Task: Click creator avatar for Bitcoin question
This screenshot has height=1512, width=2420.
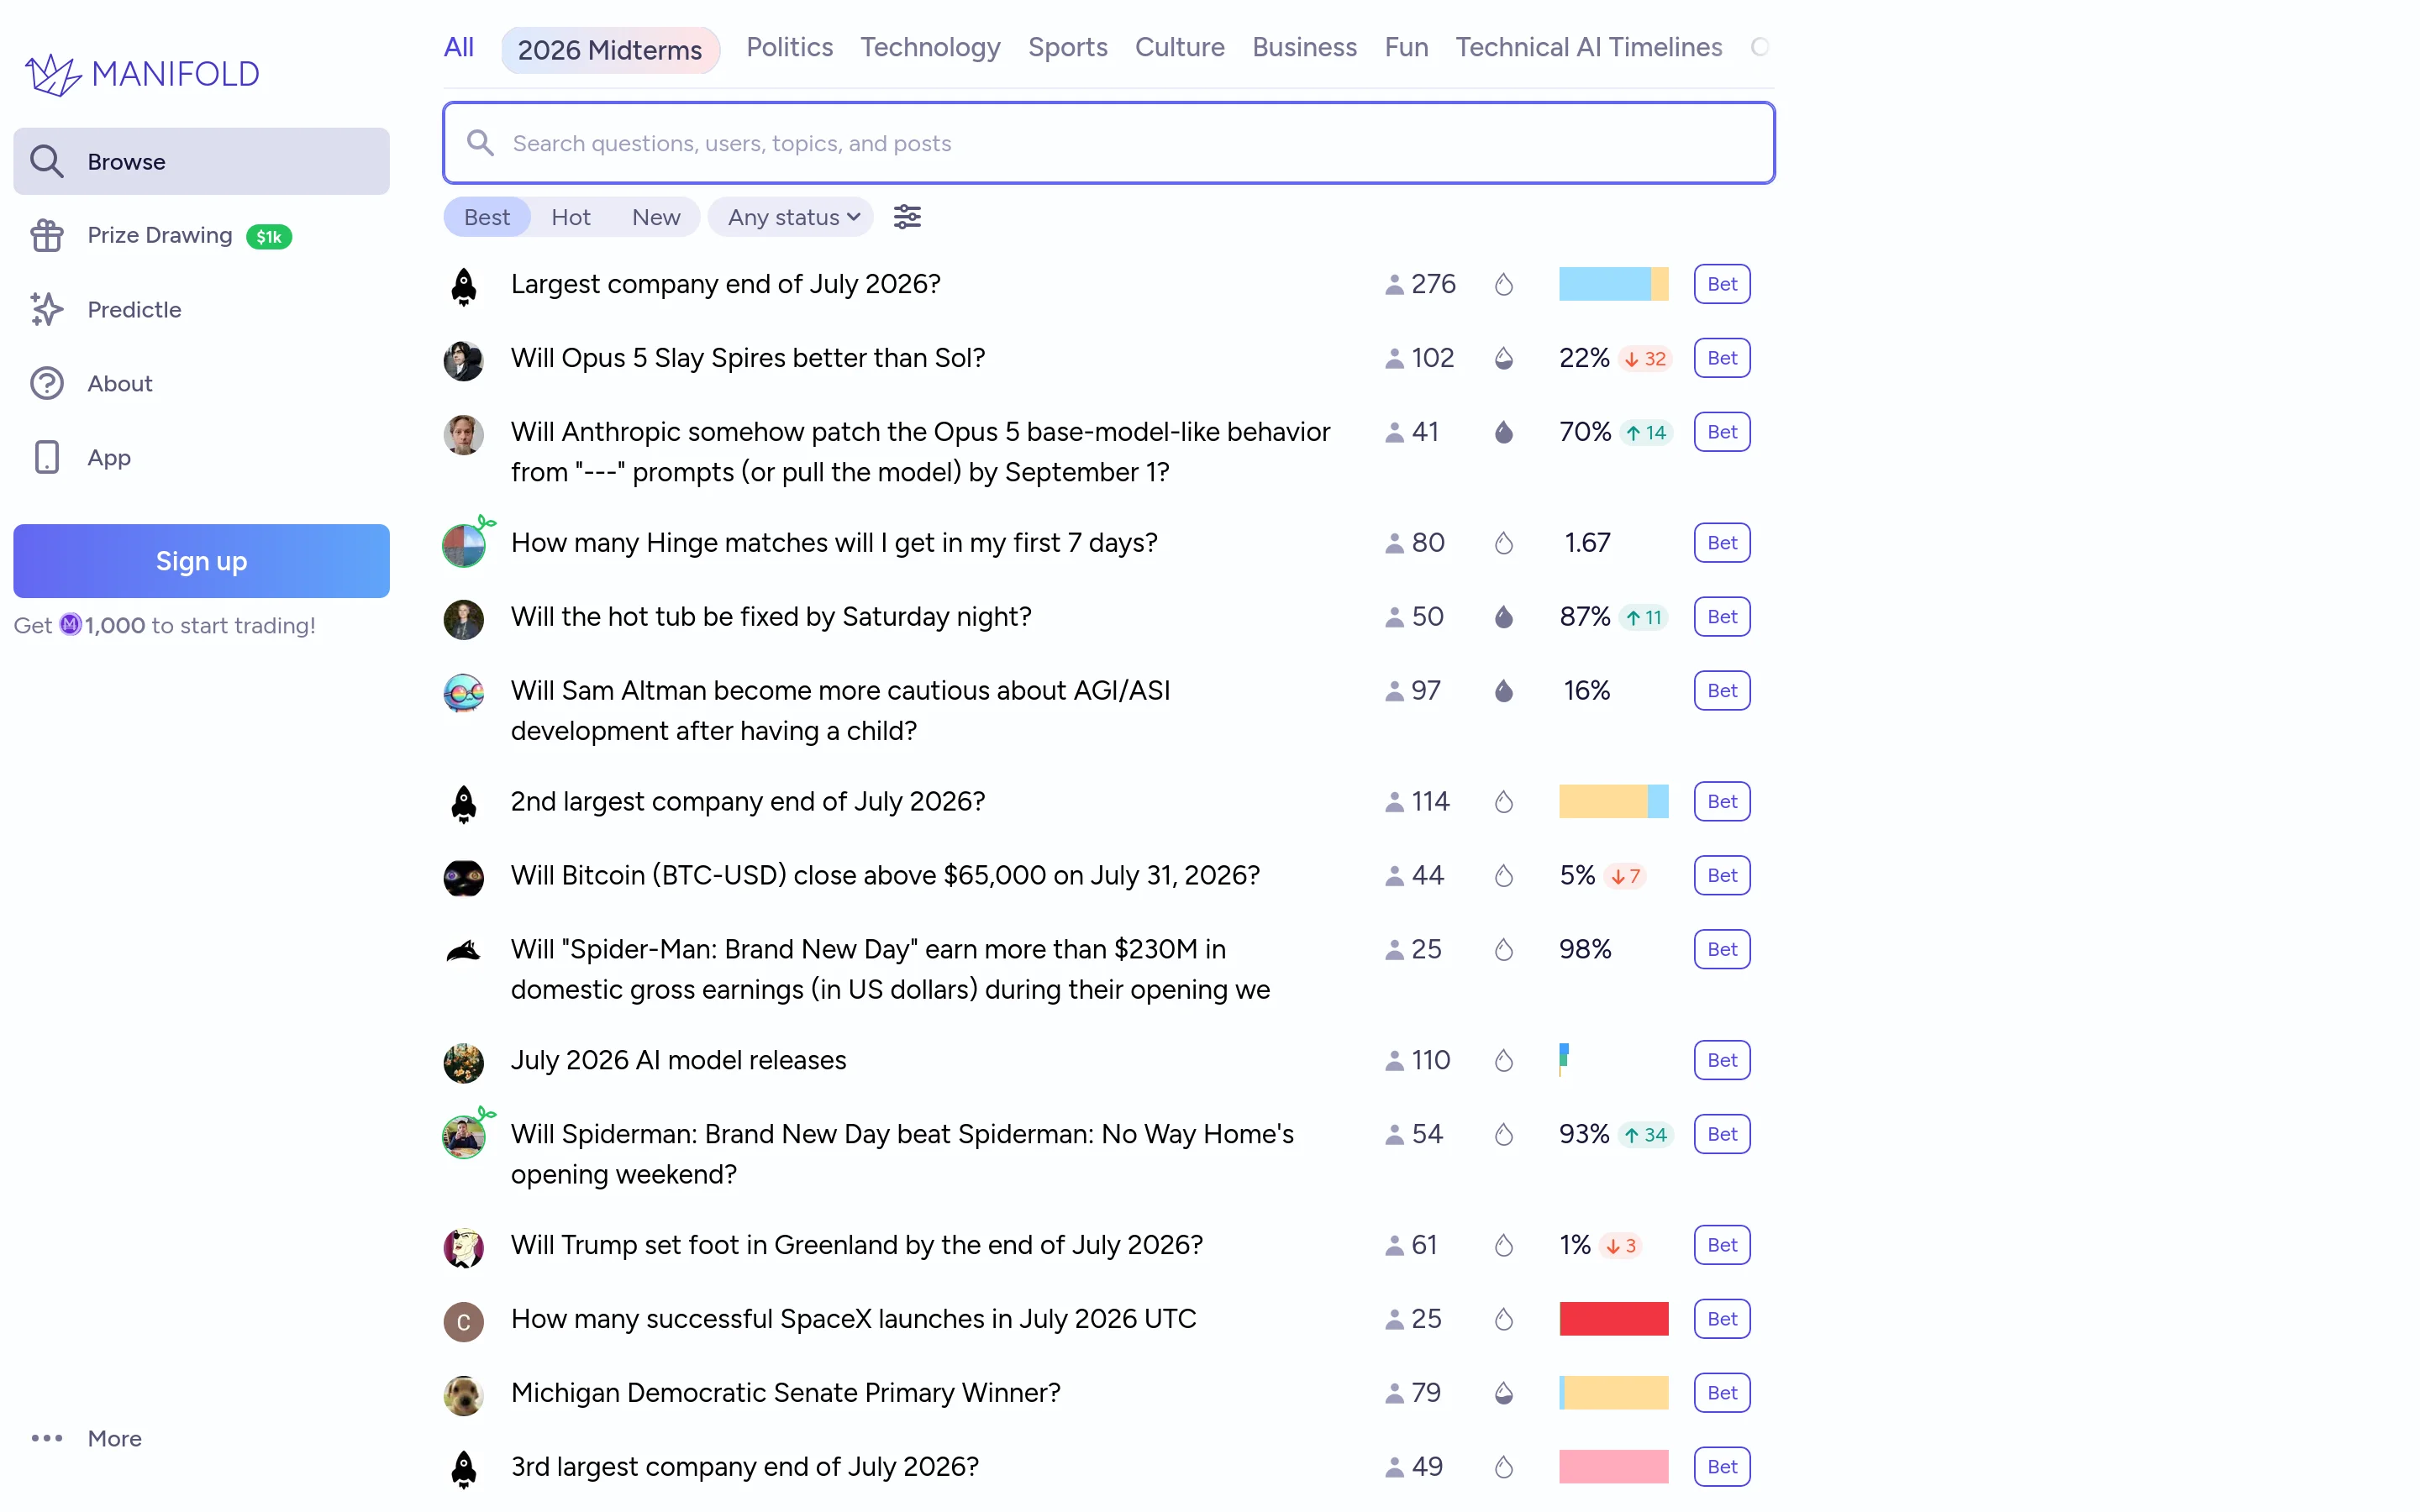Action: [464, 877]
